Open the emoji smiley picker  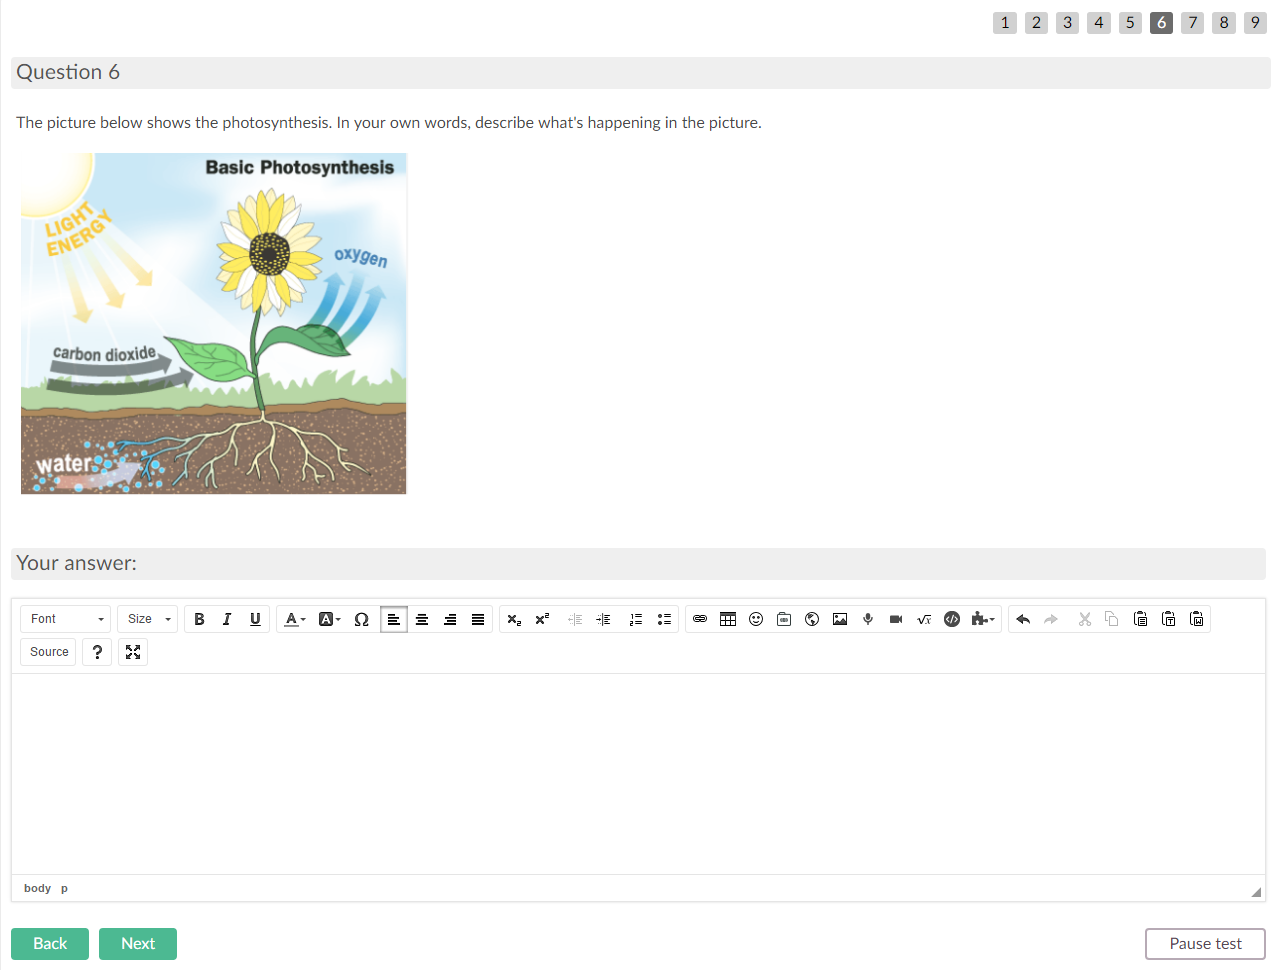pyautogui.click(x=756, y=619)
